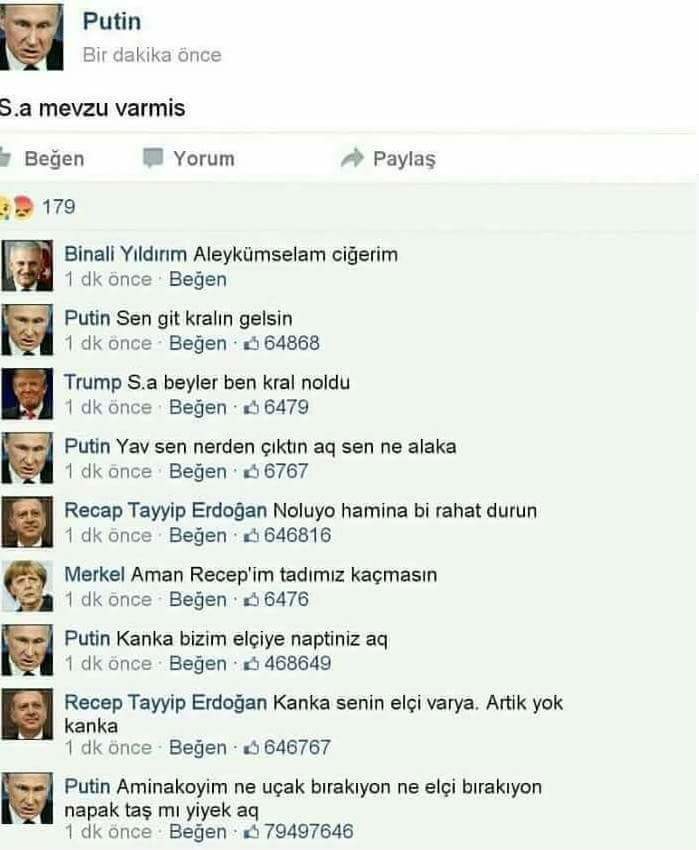This screenshot has height=850, width=699.
Task: Click the 'Bir dakika önce' post timestamp
Action: pos(152,55)
